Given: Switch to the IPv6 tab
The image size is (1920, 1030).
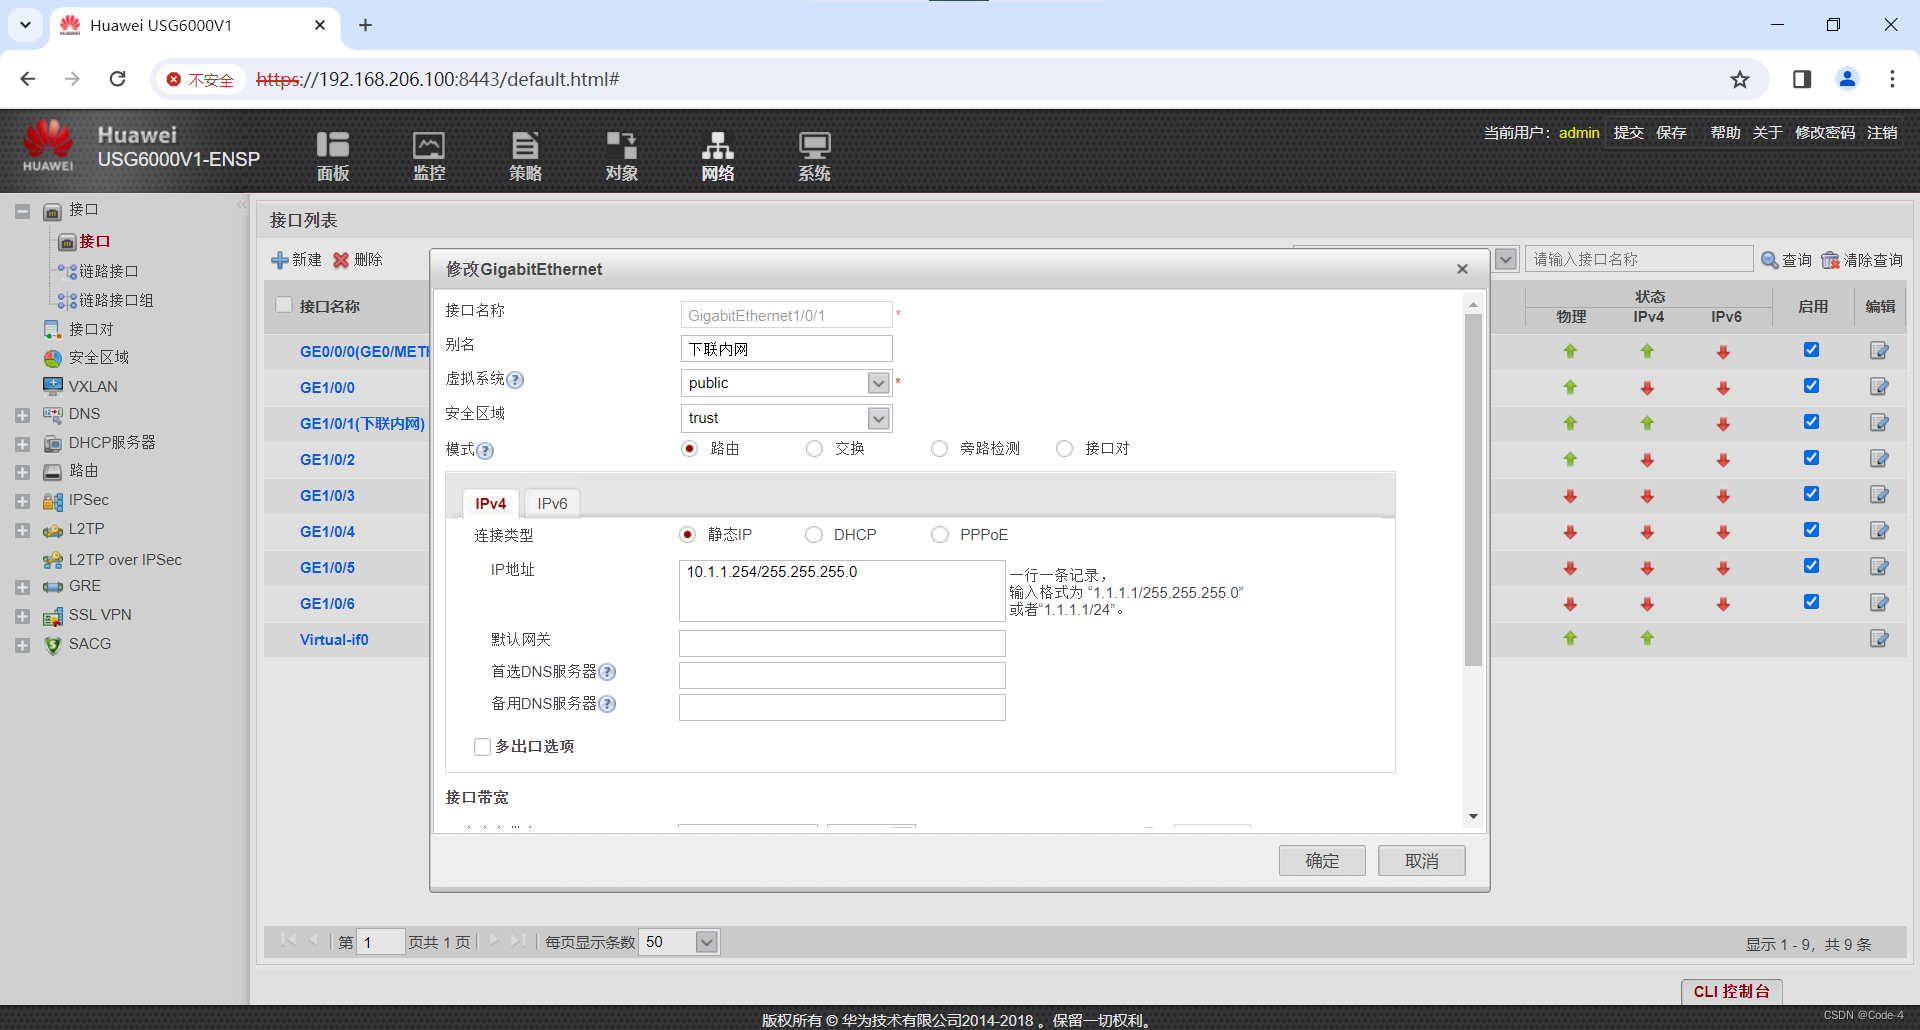Looking at the screenshot, I should coord(552,503).
